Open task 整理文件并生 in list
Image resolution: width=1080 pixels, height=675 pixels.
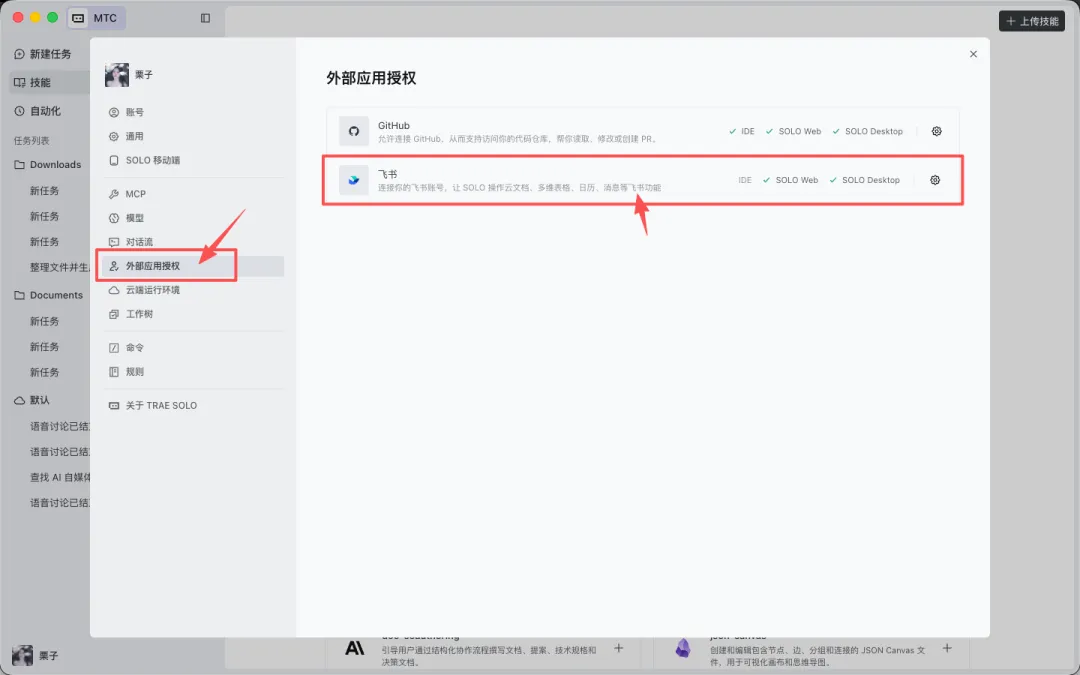coord(58,267)
